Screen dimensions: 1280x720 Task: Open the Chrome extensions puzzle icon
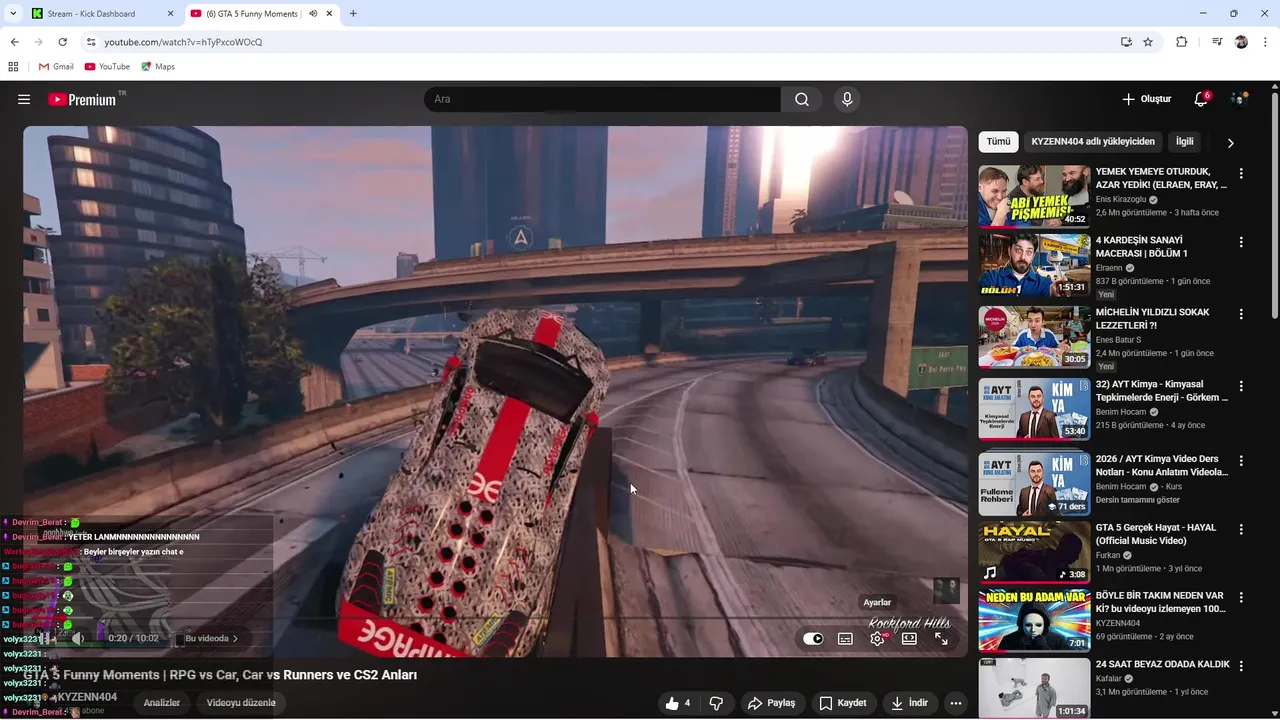[x=1181, y=42]
